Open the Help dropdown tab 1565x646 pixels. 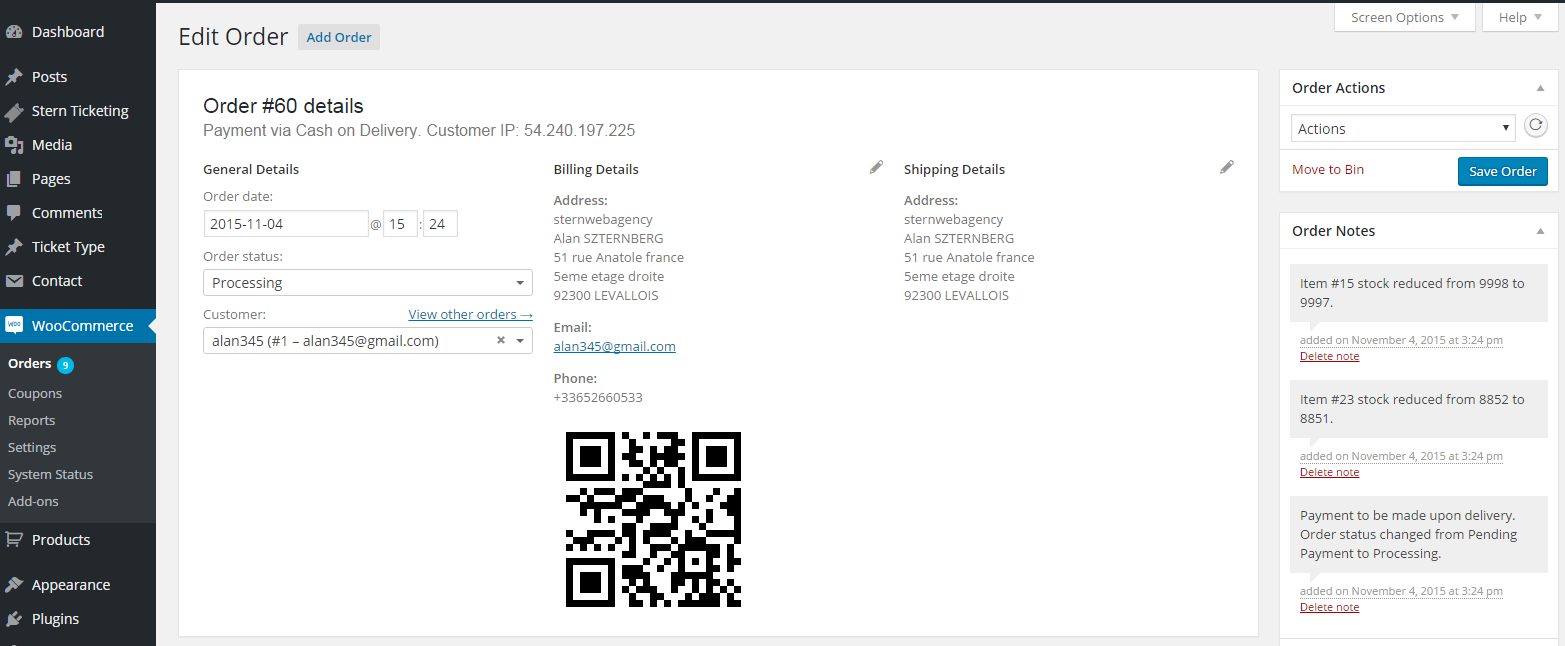coord(1521,17)
